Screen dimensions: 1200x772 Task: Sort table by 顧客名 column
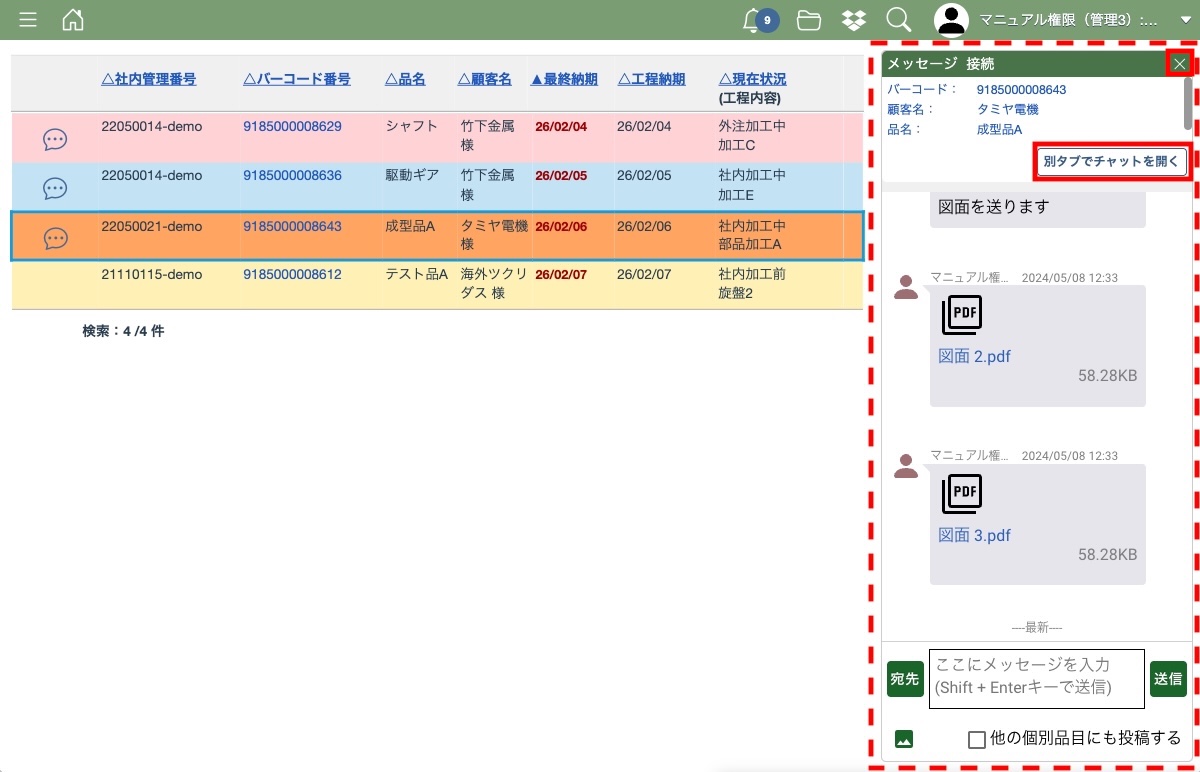pos(485,79)
